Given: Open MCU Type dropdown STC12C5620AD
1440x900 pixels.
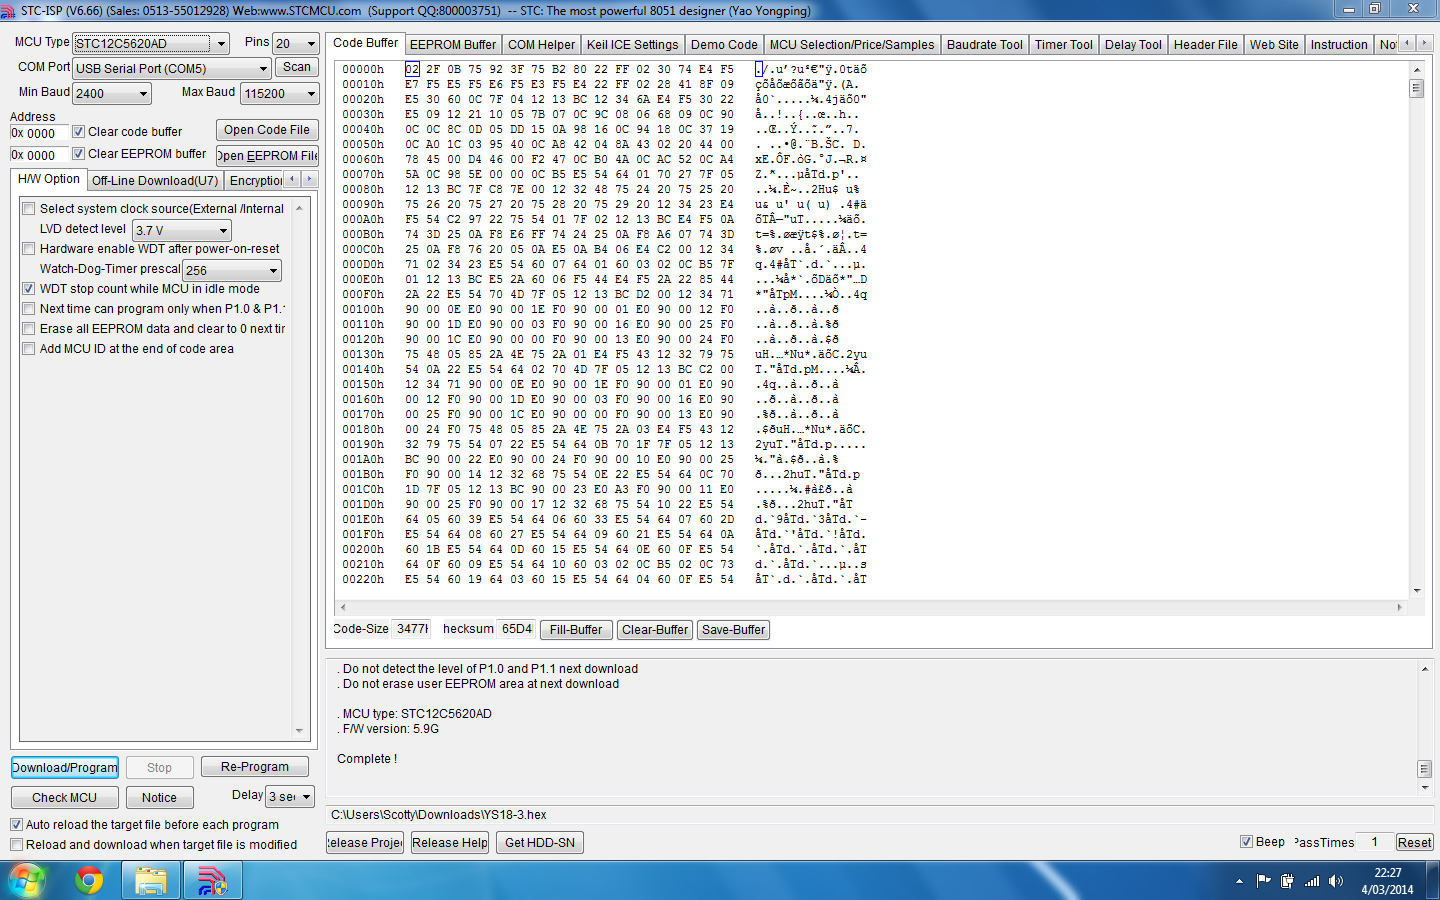Looking at the screenshot, I should 151,43.
